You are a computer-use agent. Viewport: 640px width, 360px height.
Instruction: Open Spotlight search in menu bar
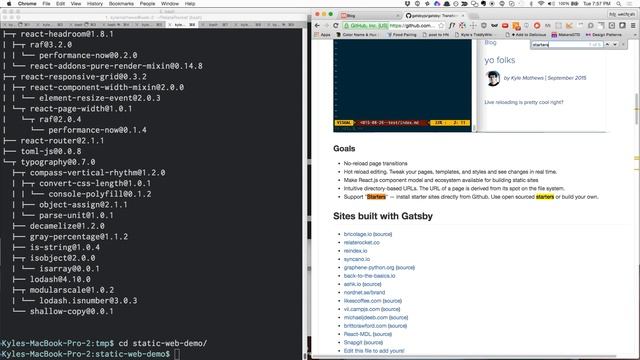[619, 4]
